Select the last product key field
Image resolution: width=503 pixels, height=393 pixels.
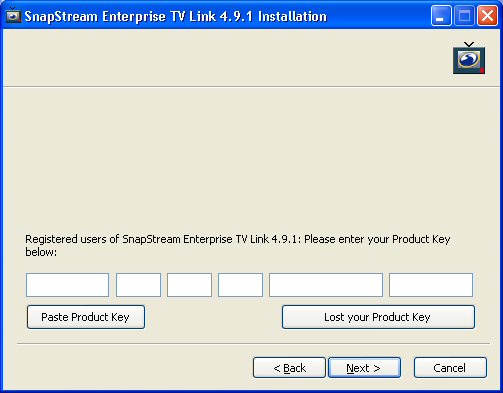pyautogui.click(x=431, y=285)
